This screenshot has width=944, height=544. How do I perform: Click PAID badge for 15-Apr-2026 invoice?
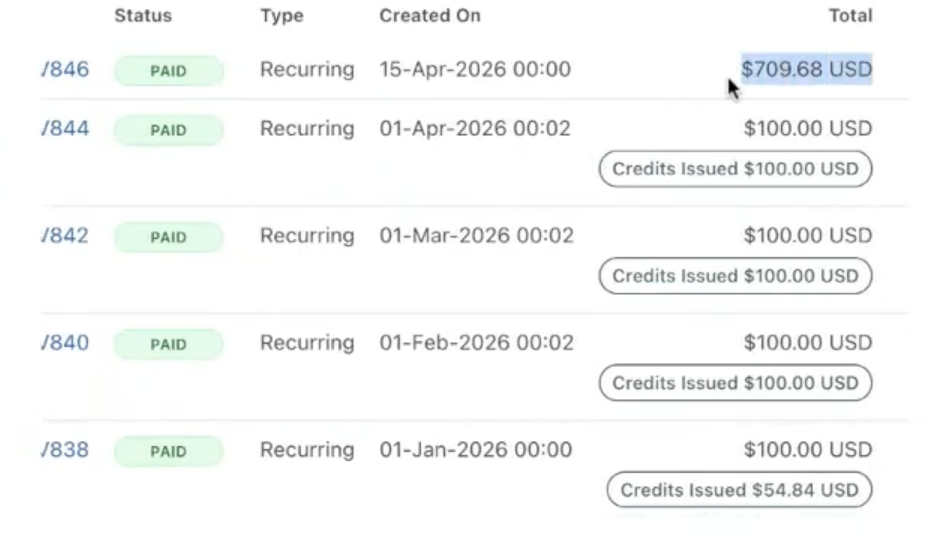pyautogui.click(x=169, y=71)
